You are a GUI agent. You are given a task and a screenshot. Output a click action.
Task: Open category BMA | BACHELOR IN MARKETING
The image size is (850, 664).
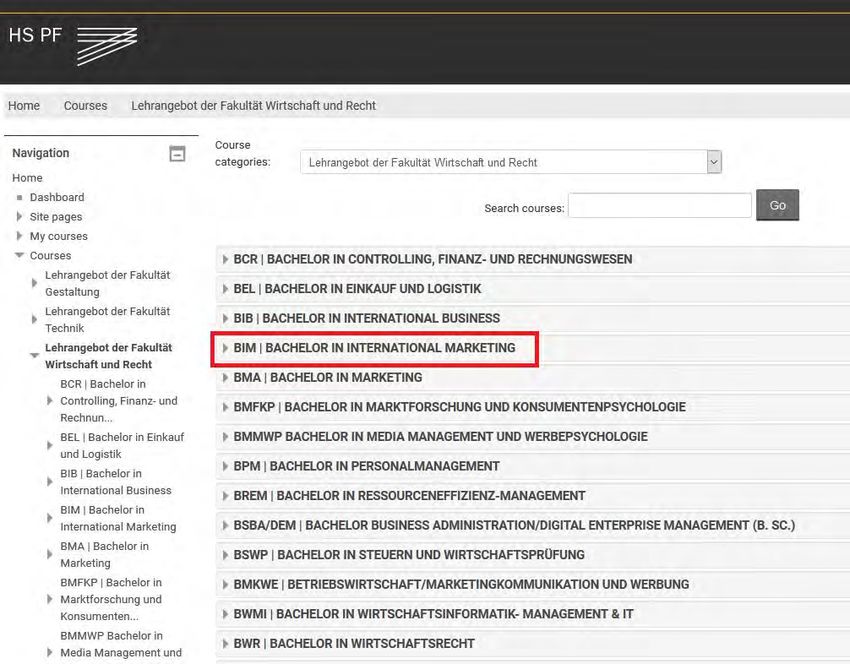click(x=327, y=377)
